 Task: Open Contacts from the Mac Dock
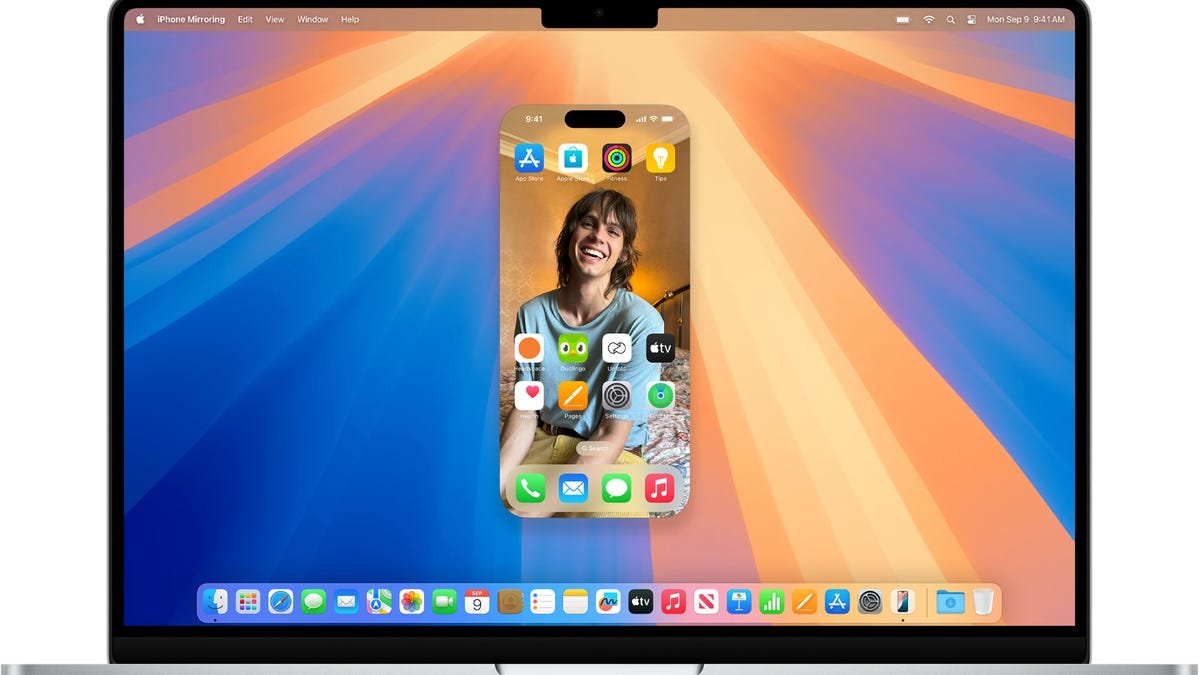click(510, 601)
